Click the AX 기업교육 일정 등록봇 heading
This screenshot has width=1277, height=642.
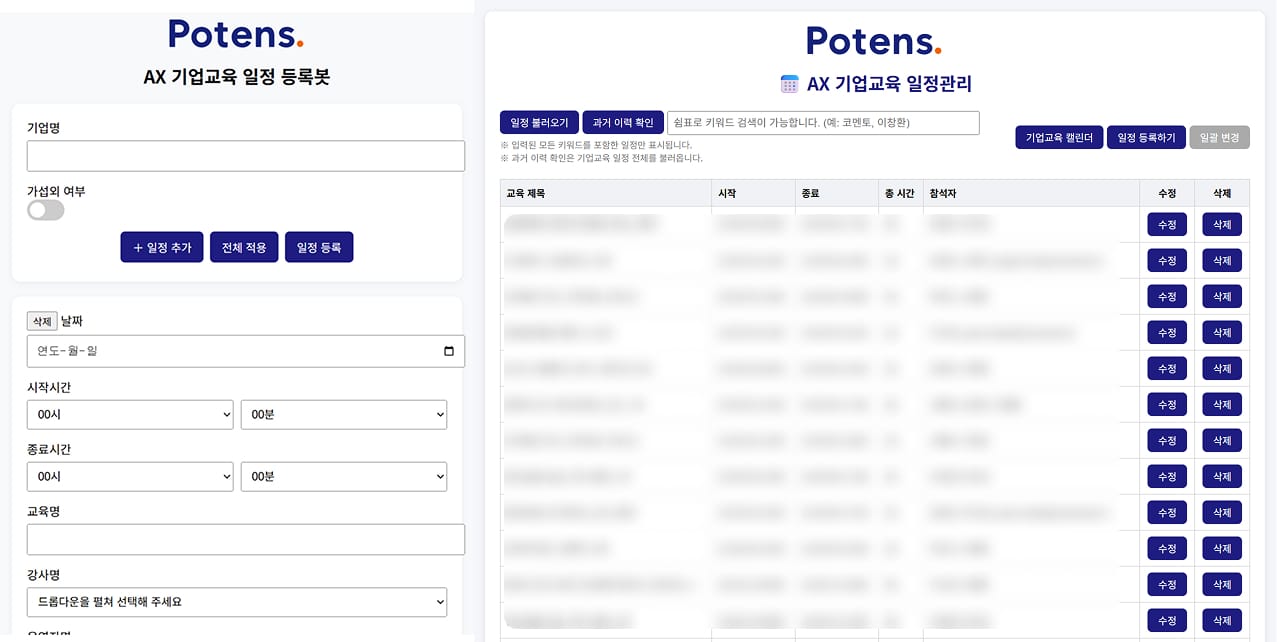(x=237, y=77)
